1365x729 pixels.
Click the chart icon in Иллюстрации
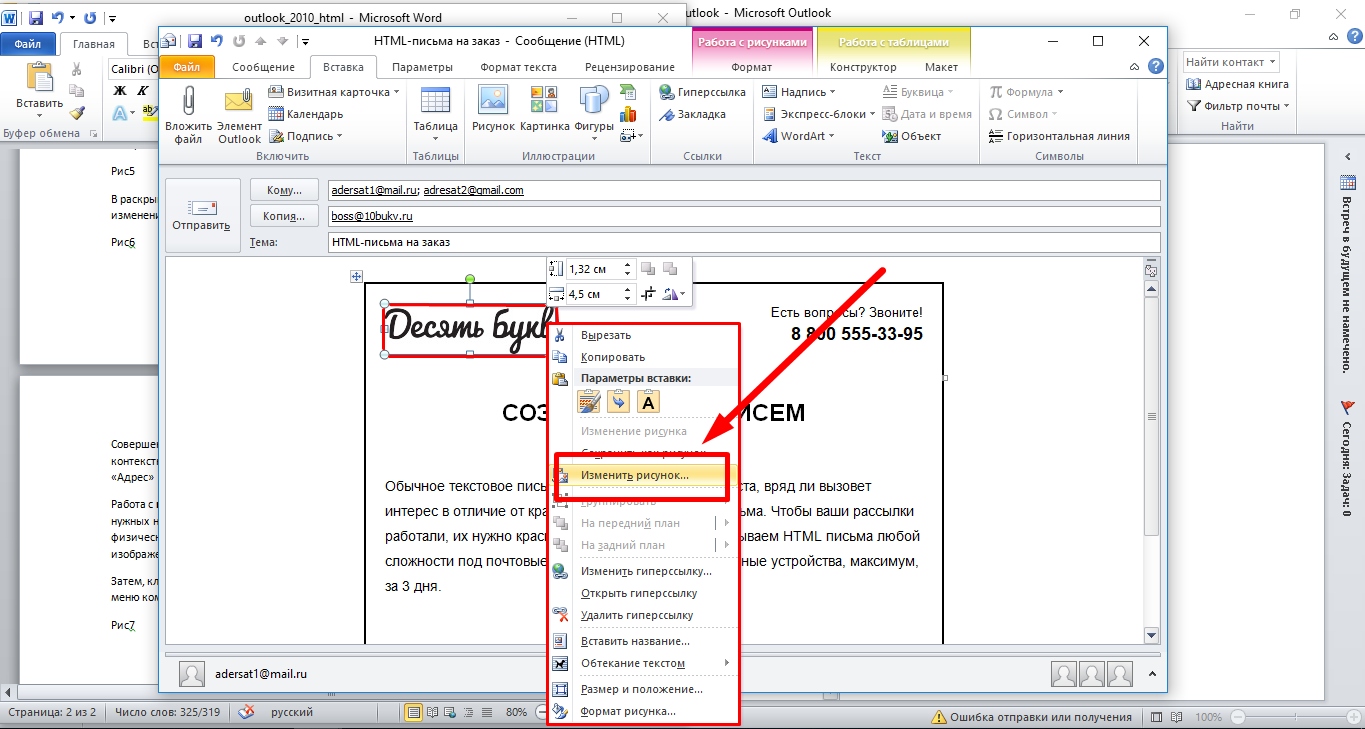(x=628, y=114)
